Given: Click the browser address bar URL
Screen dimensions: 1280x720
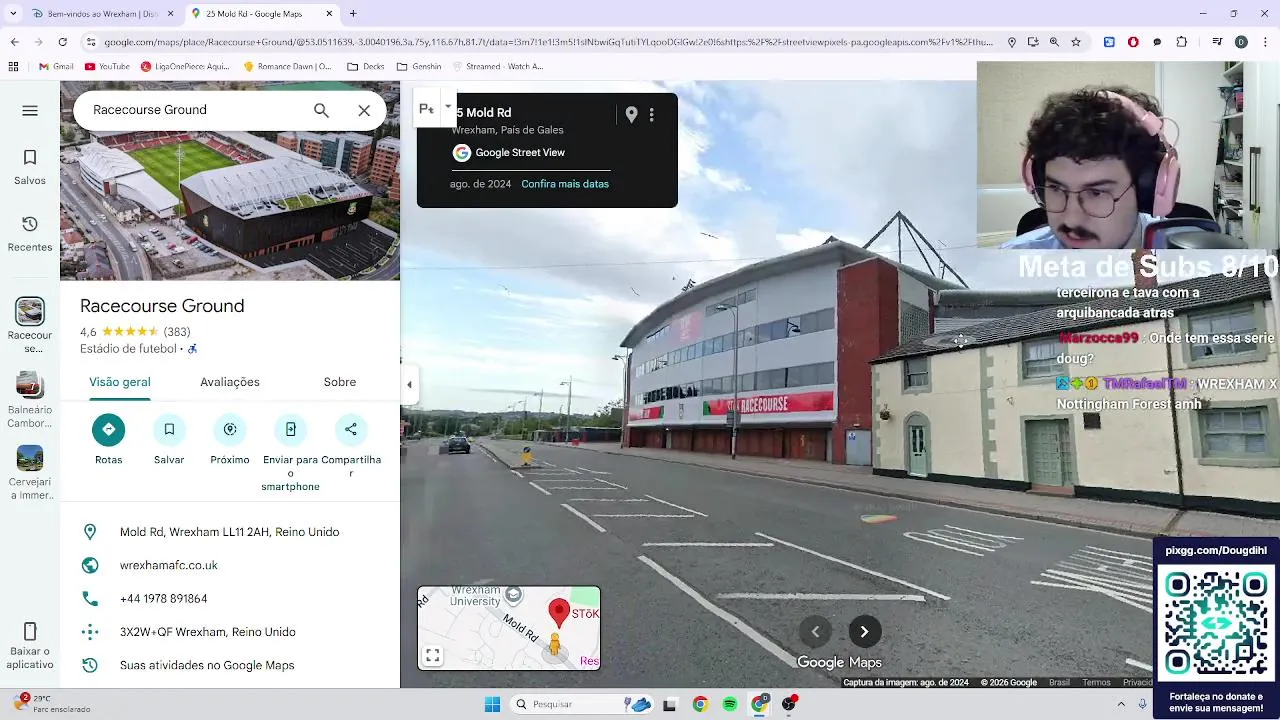Looking at the screenshot, I should click(549, 42).
